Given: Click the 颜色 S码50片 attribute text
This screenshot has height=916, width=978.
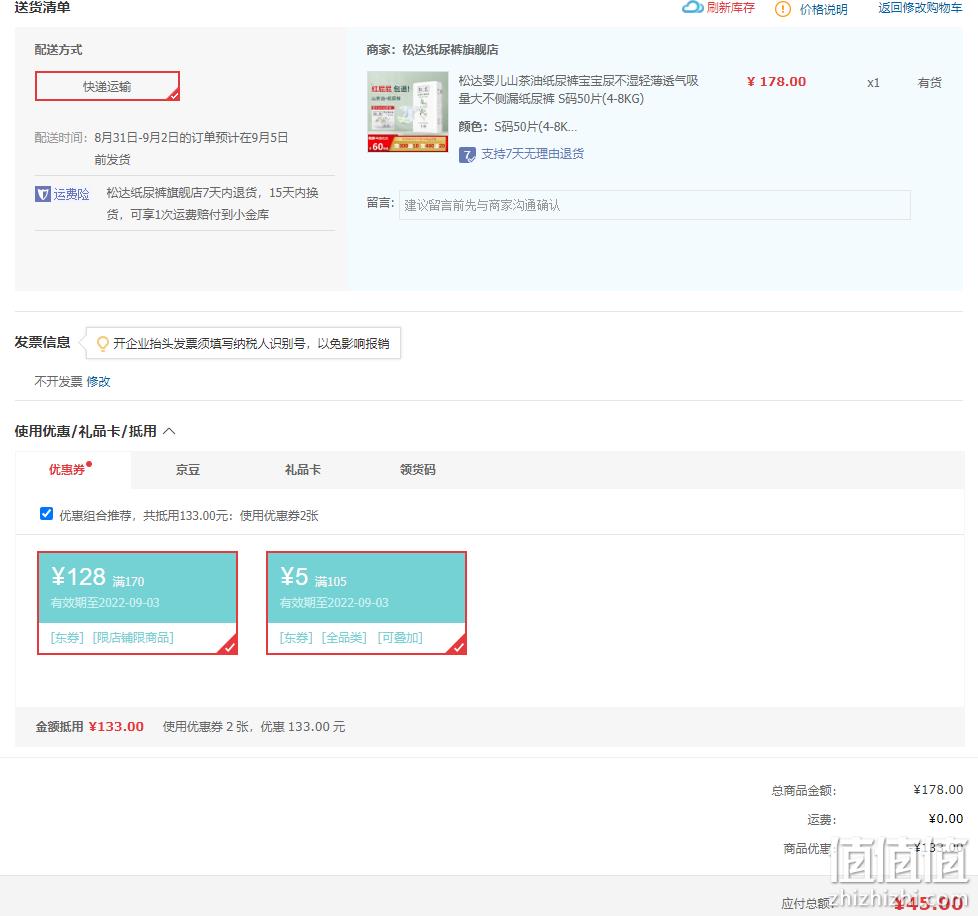Looking at the screenshot, I should pos(518,127).
